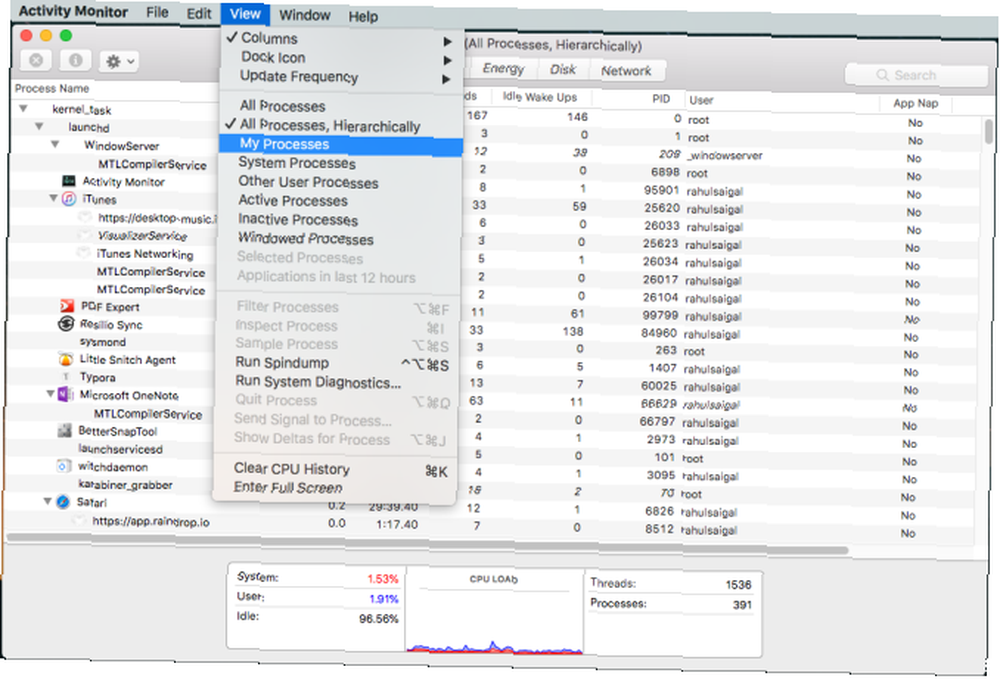Open the Activity Monitor app menu
Viewport: 1000px width, 679px height.
click(x=73, y=11)
